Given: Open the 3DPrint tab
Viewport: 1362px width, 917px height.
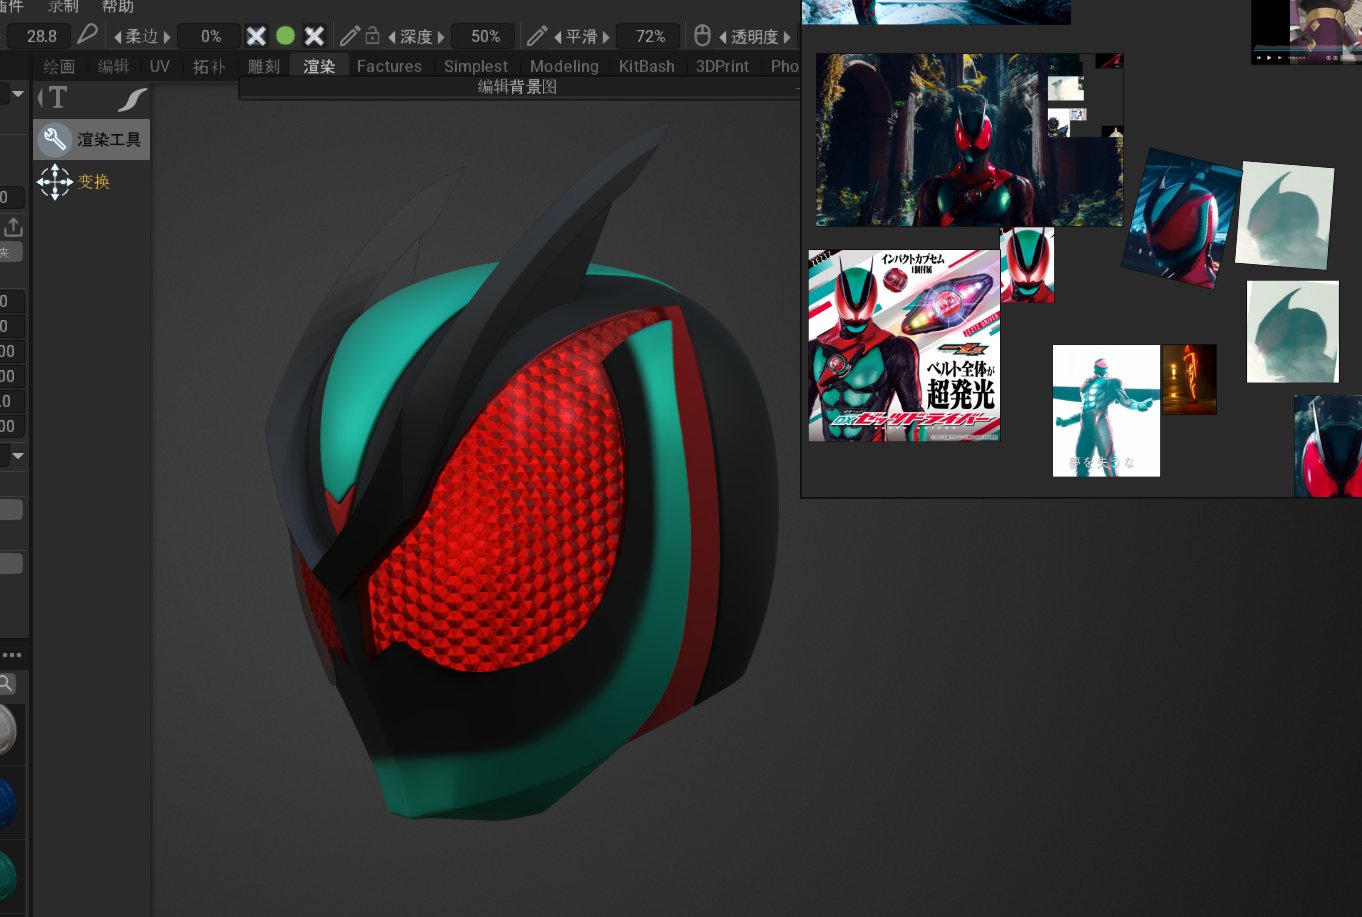Looking at the screenshot, I should point(722,66).
